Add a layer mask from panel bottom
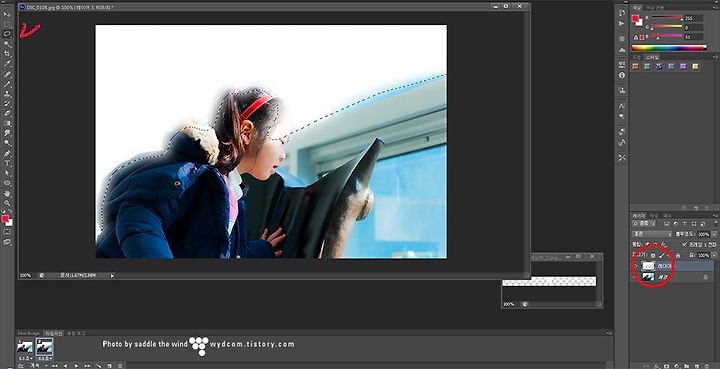This screenshot has width=720, height=369. 666,366
